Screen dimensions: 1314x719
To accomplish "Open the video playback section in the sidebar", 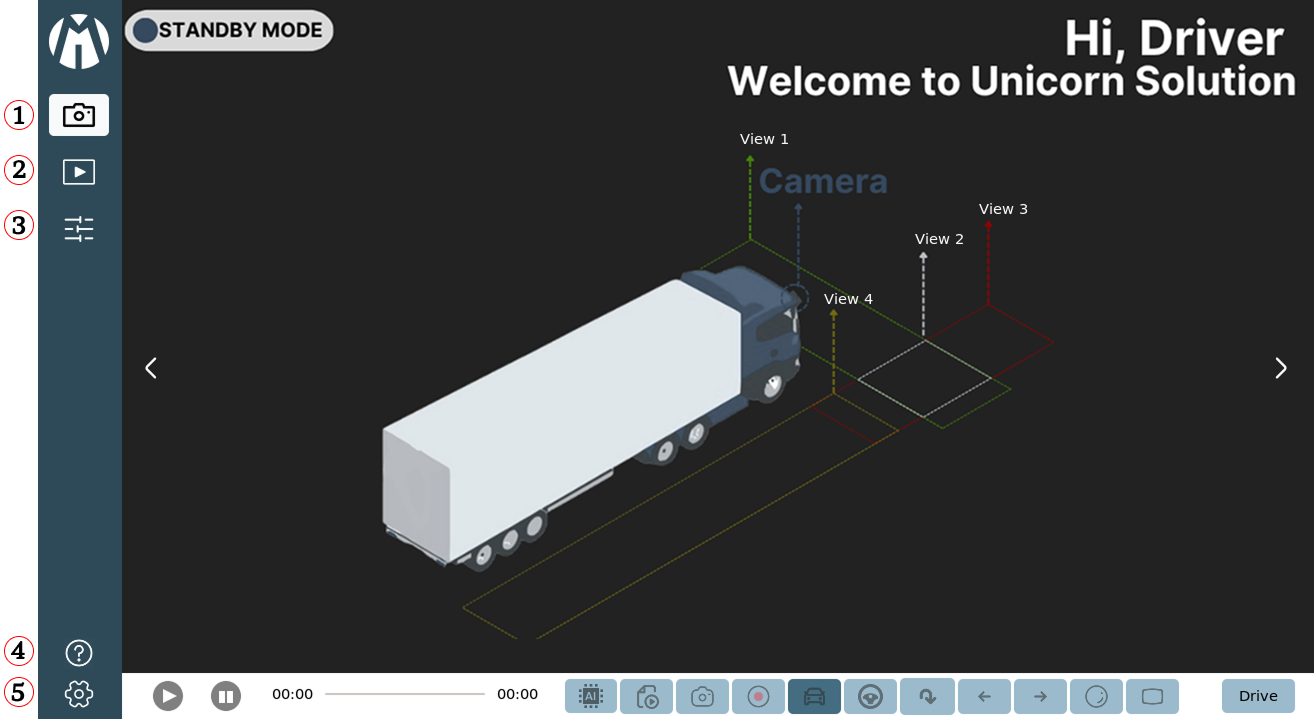I will [x=79, y=172].
